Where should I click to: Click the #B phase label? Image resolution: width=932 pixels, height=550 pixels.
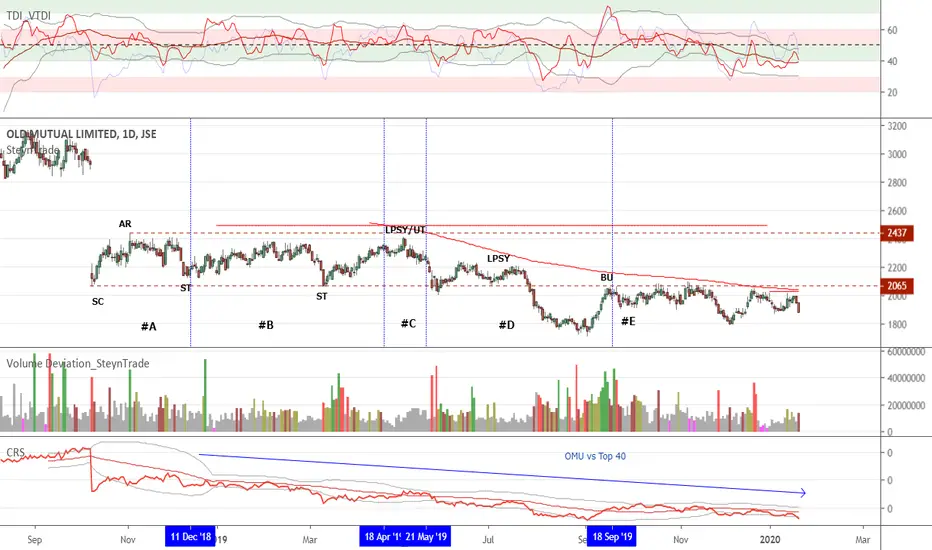[x=266, y=325]
